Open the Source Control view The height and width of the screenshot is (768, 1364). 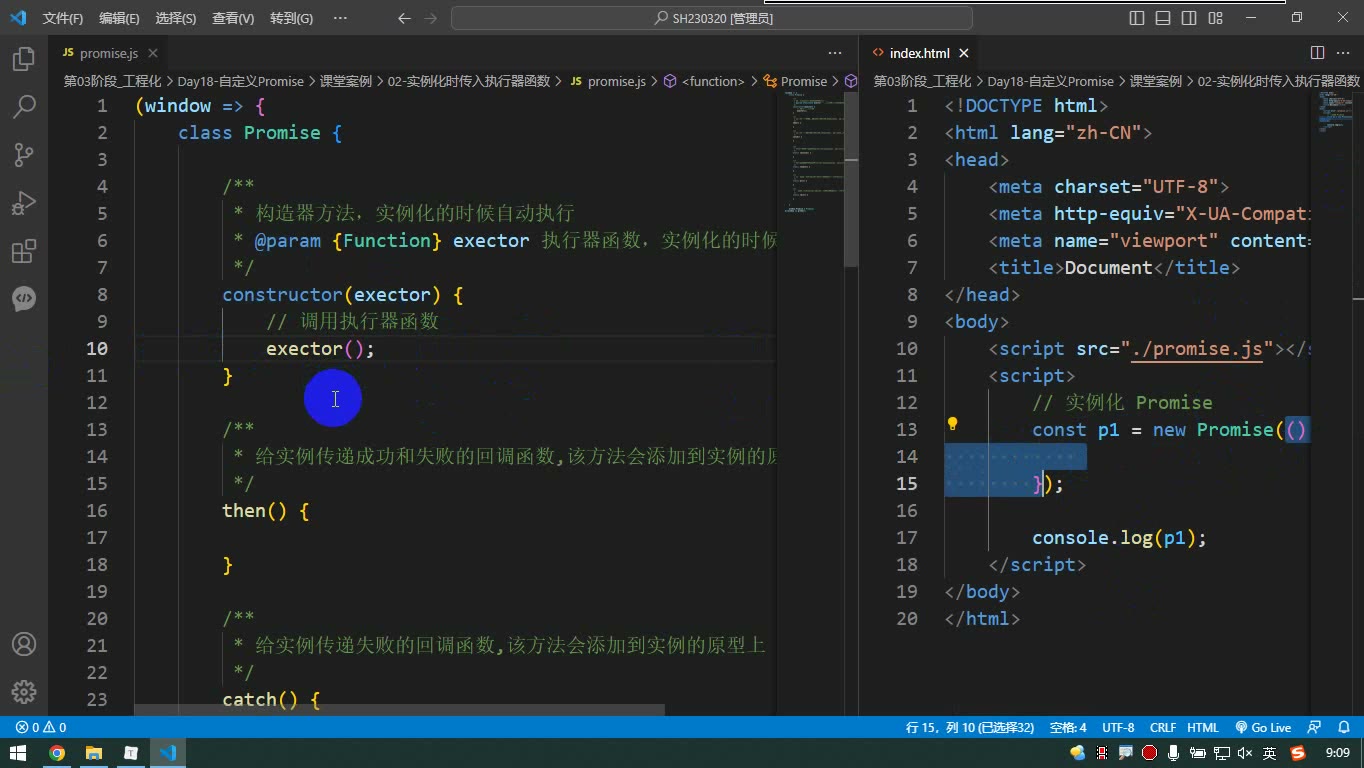click(x=24, y=154)
